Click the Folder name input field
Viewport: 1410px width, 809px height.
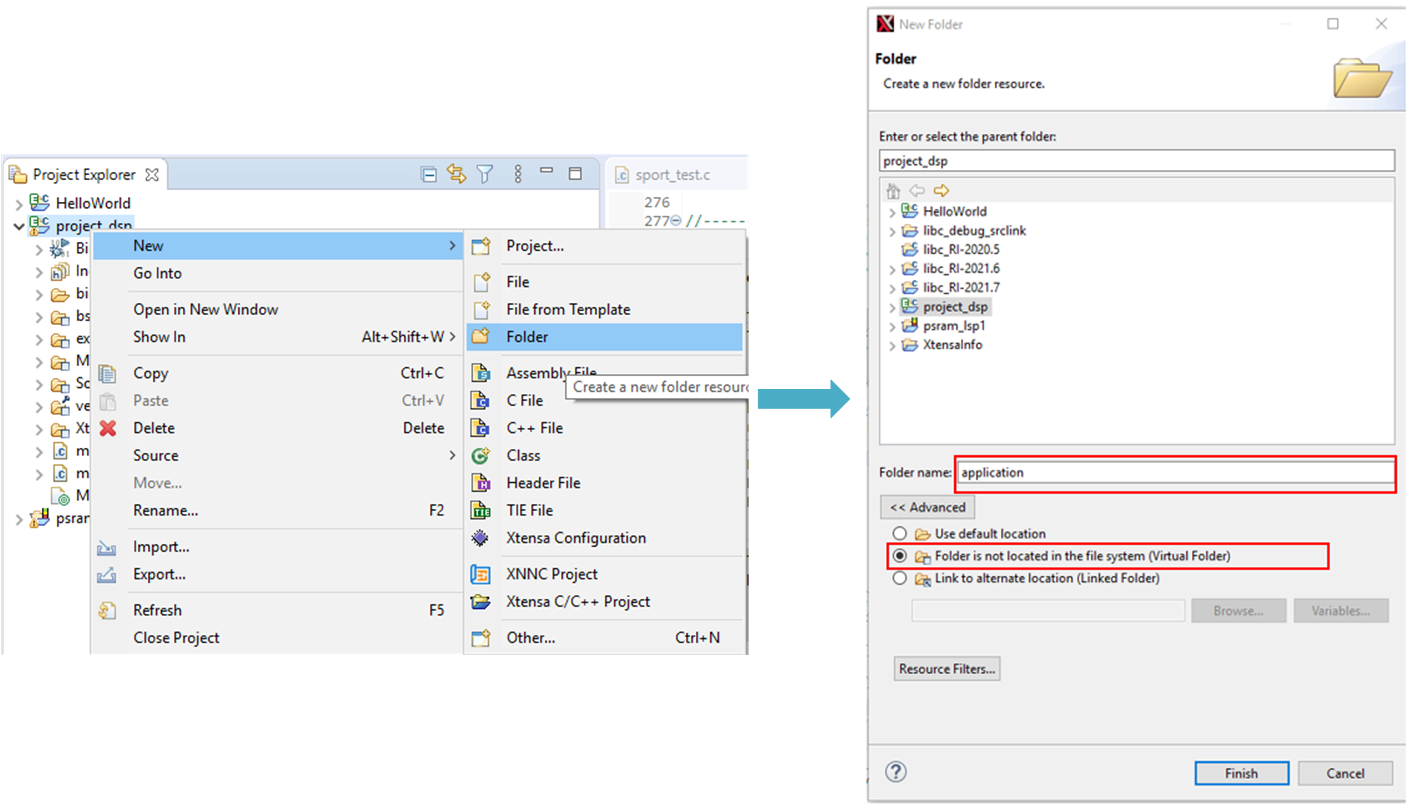(x=1174, y=472)
